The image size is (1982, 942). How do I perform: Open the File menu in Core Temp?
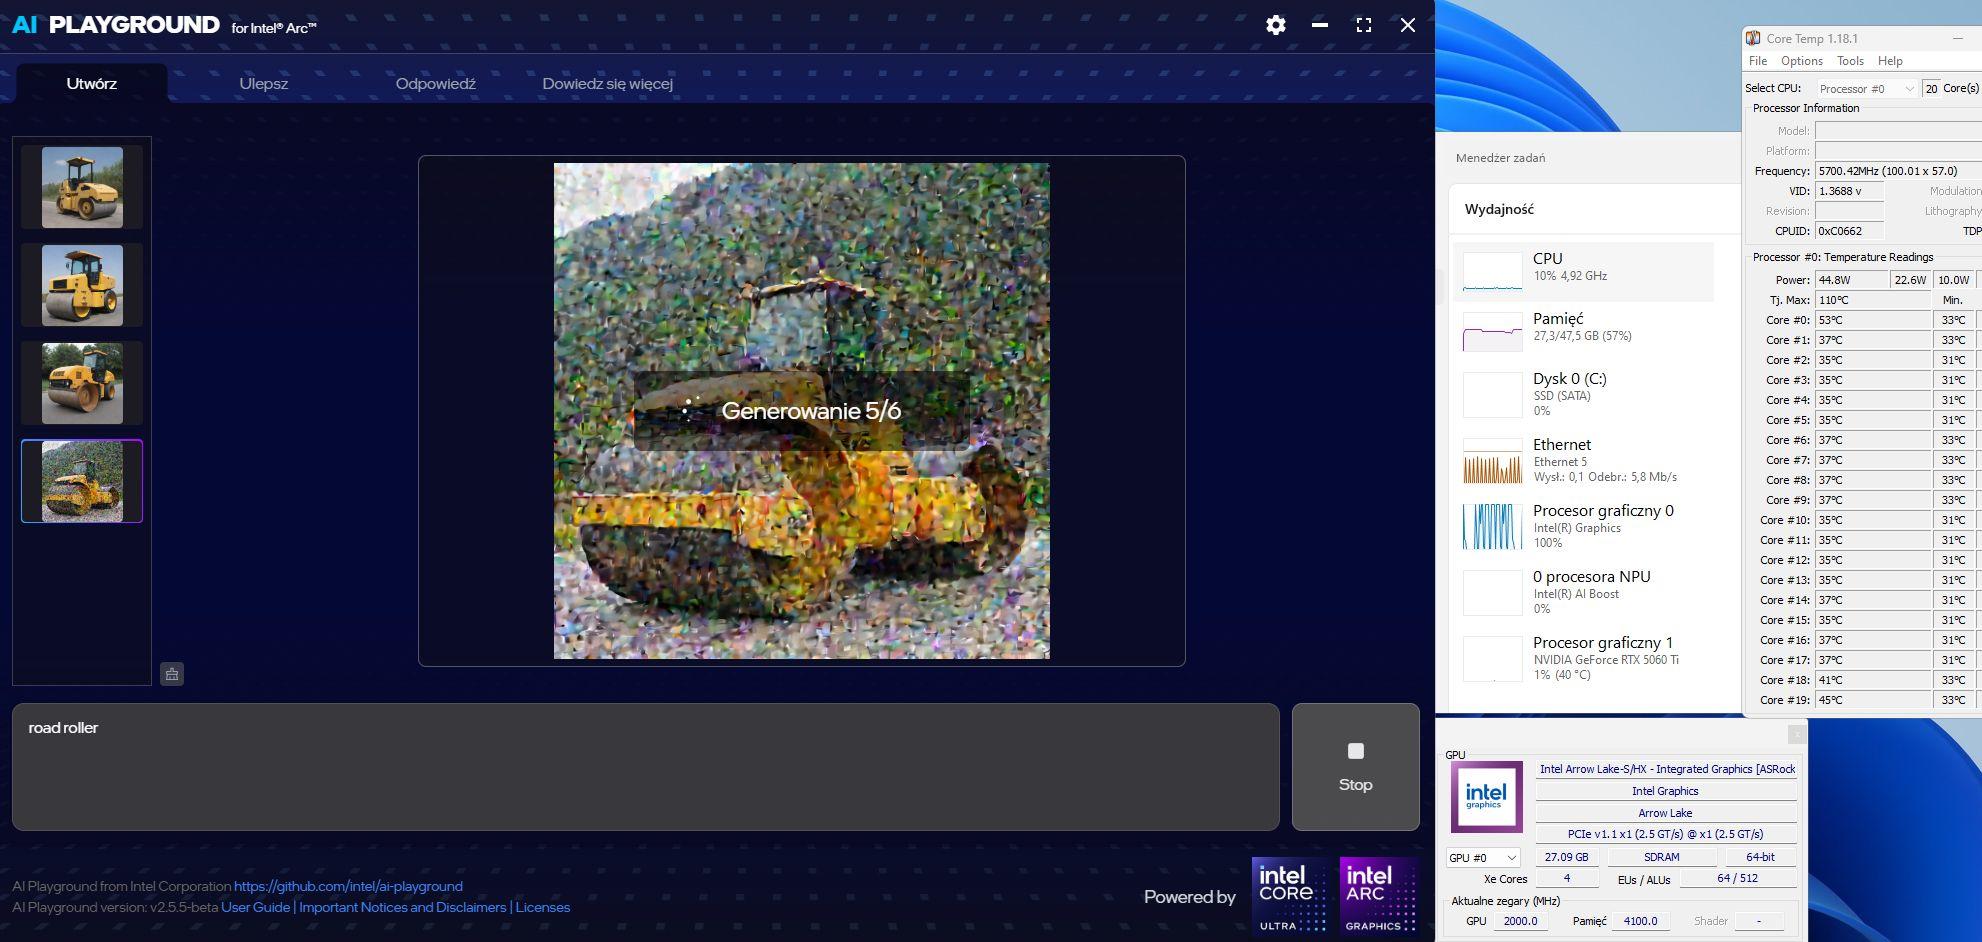(1758, 61)
